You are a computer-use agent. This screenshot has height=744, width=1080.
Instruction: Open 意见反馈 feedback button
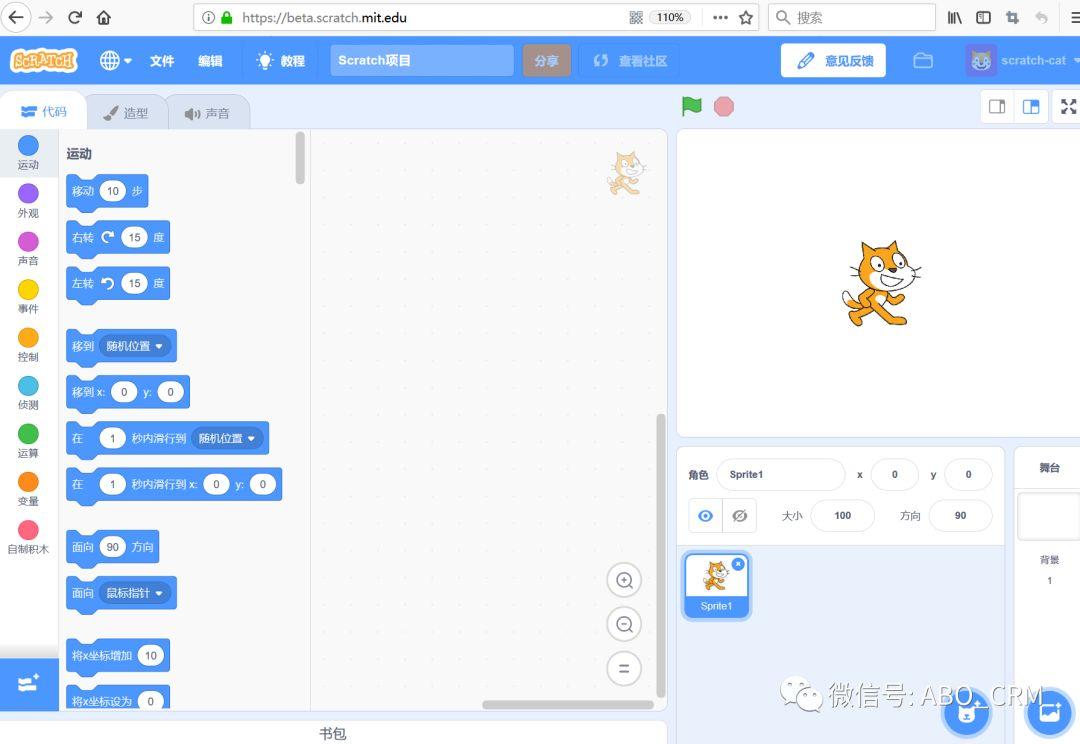point(833,61)
